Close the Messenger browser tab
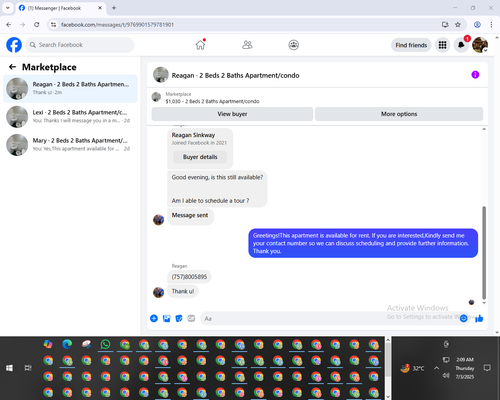500x400 pixels. pos(100,8)
